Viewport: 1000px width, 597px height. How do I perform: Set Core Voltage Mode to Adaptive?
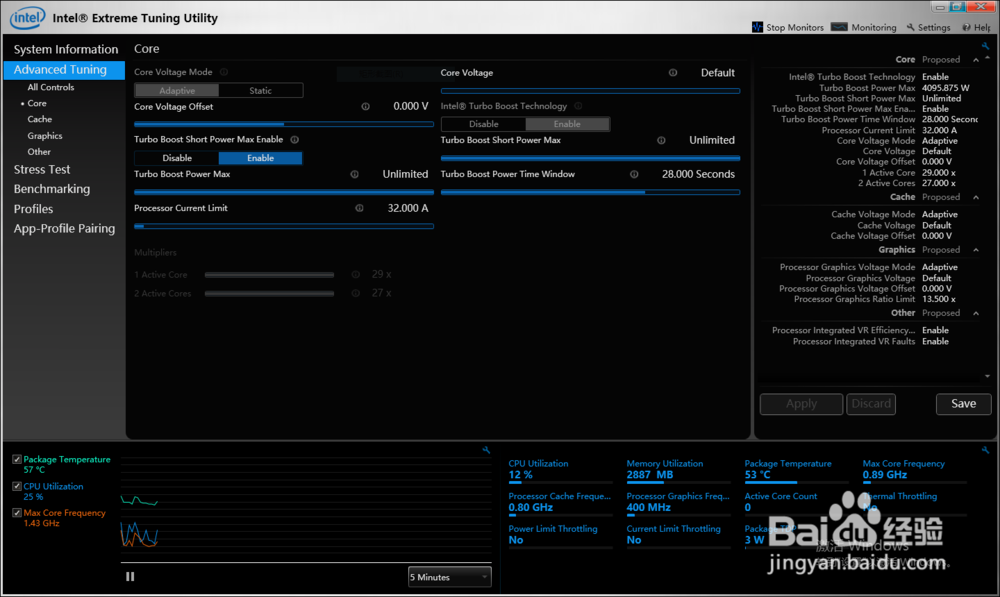(177, 91)
